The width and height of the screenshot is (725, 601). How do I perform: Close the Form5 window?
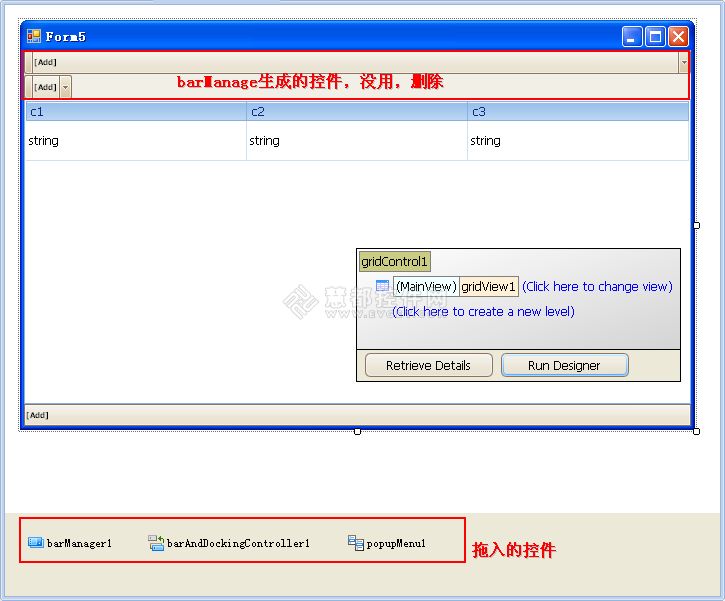click(x=678, y=37)
